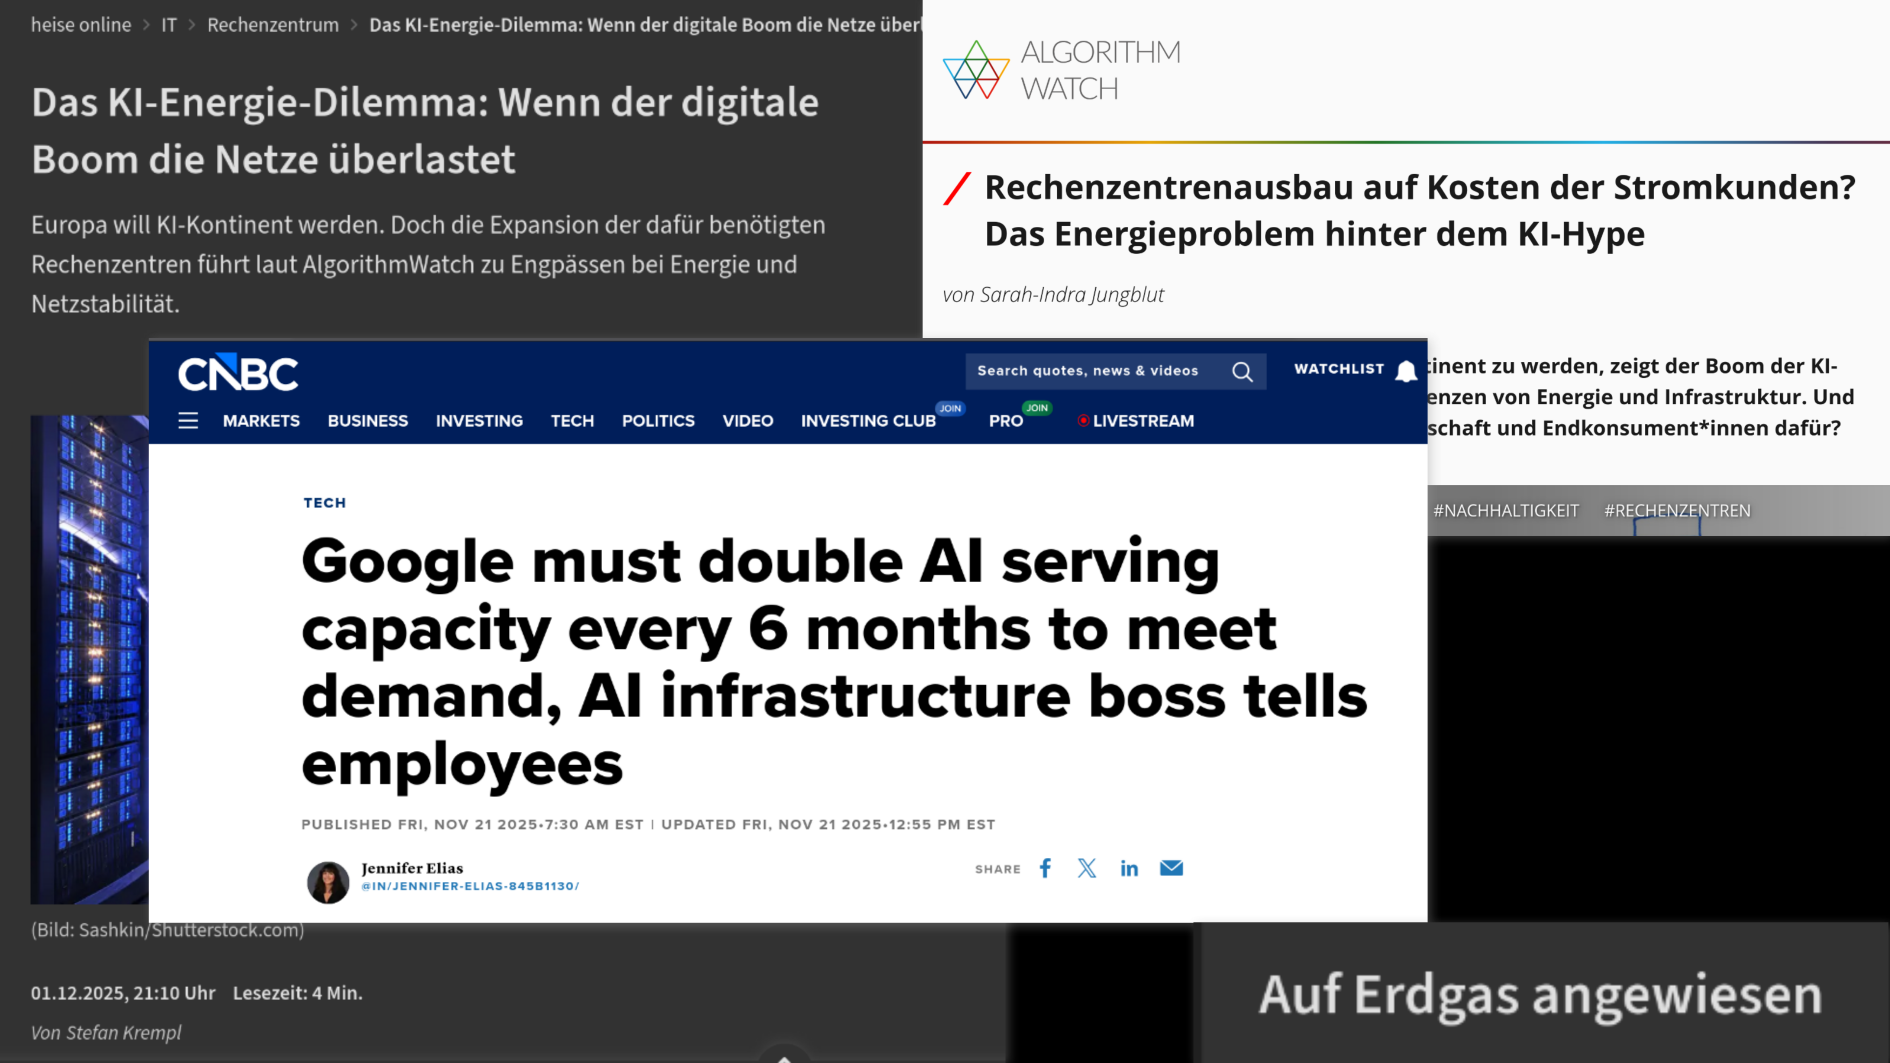The width and height of the screenshot is (1890, 1063).
Task: Click the Rechenzentrum breadcrumb link
Action: [x=273, y=25]
